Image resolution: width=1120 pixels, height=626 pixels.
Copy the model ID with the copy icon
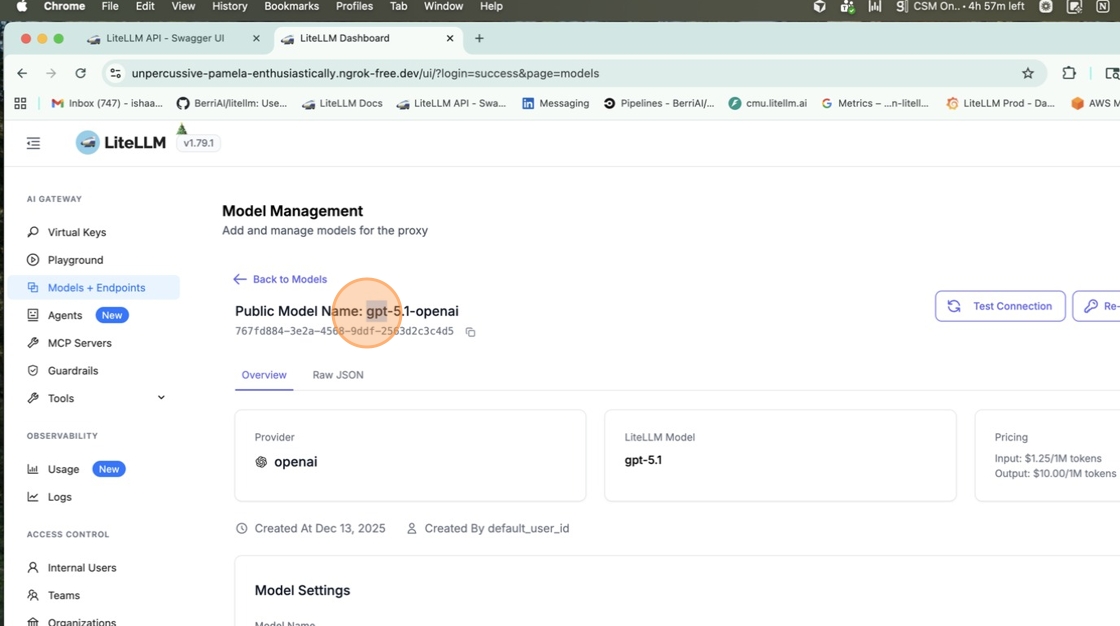click(470, 332)
